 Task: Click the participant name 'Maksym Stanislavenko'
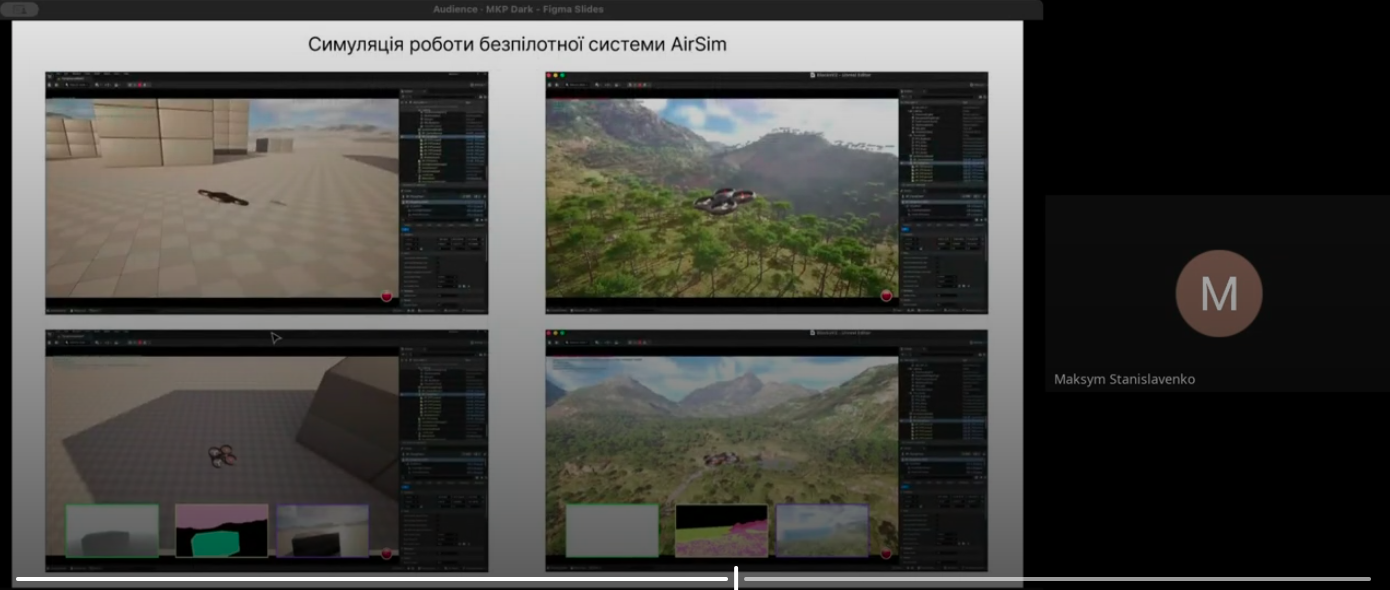[1124, 379]
